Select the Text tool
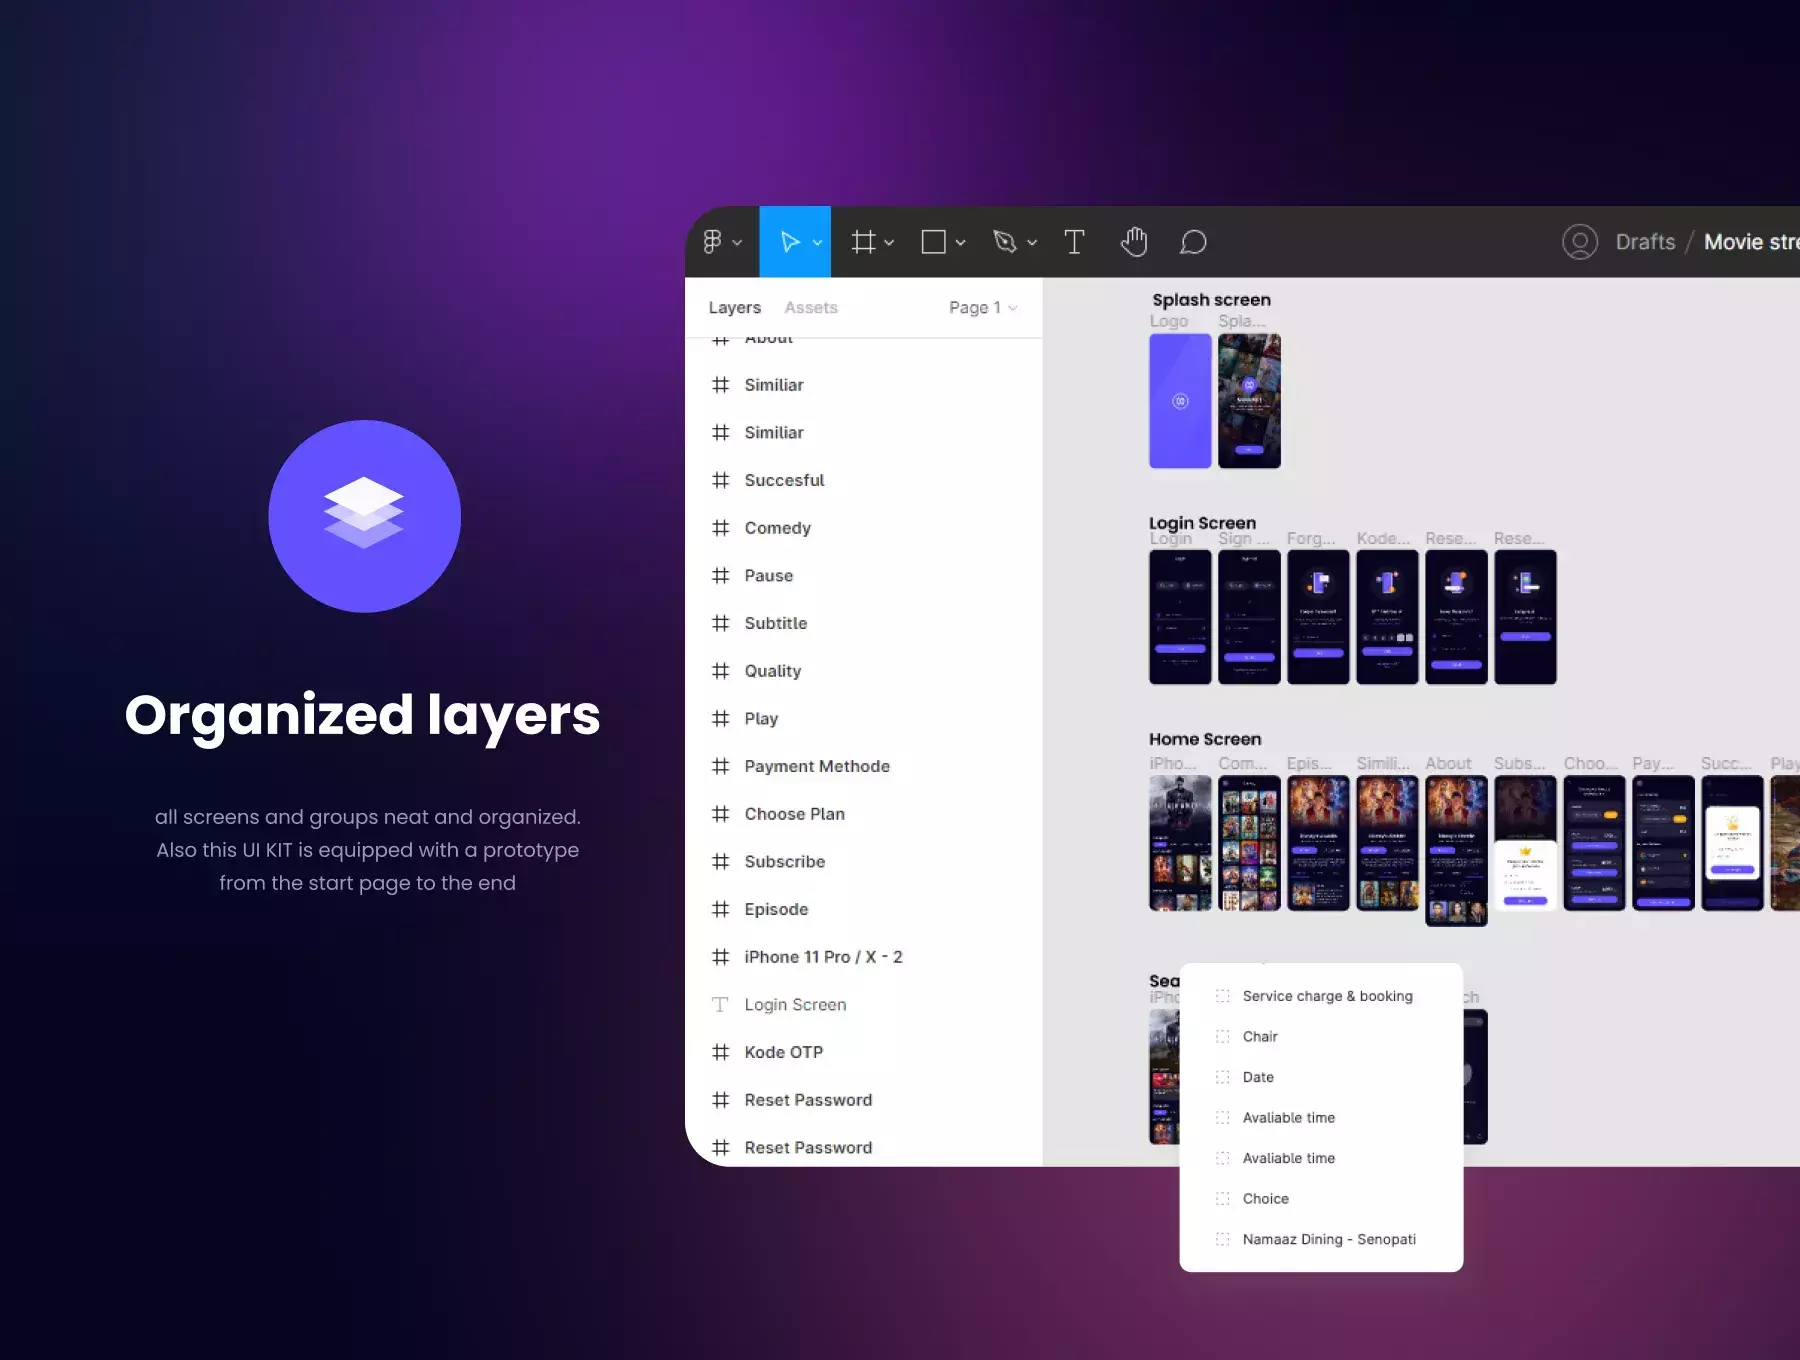Viewport: 1800px width, 1360px height. click(x=1074, y=242)
